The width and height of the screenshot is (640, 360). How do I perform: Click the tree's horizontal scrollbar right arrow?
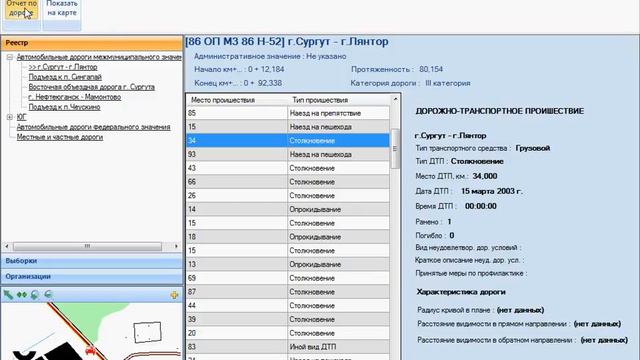point(176,246)
